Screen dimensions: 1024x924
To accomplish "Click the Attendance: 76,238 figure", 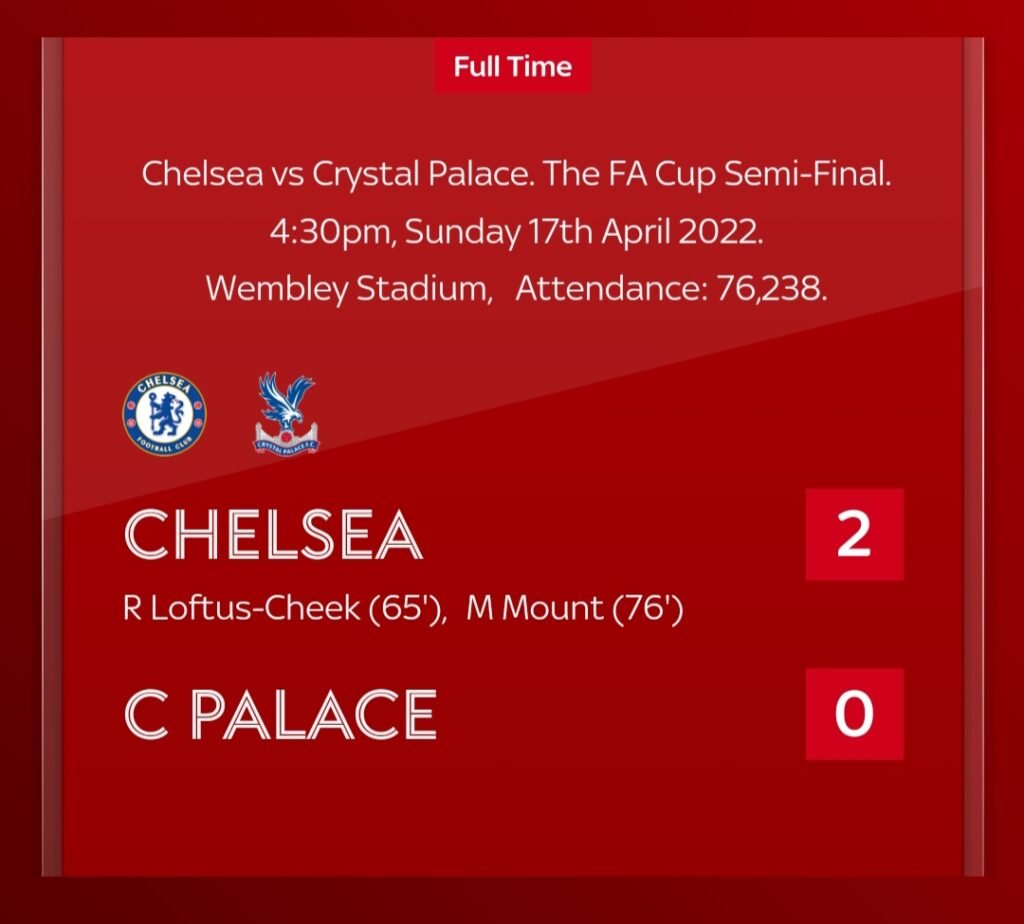I will [x=671, y=288].
